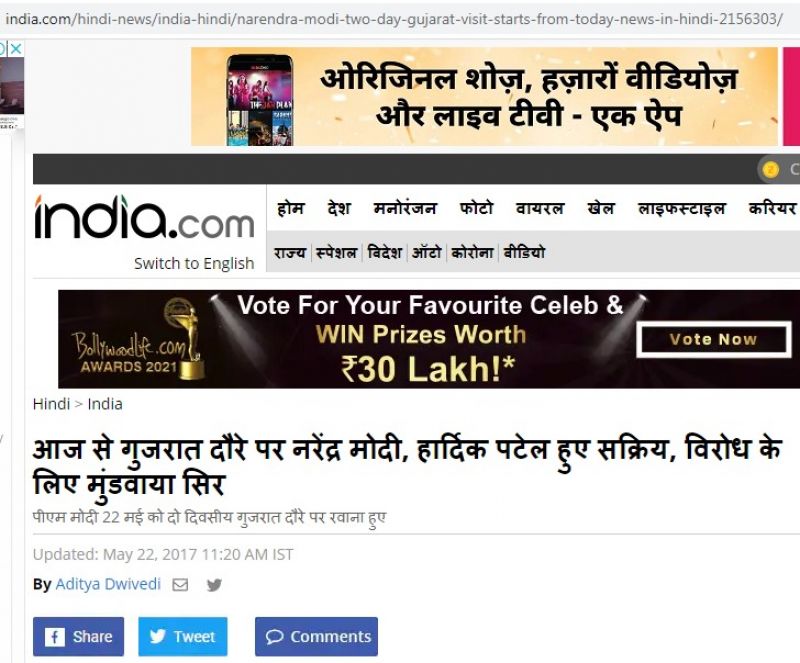Open the वीडियो sub-menu link
The height and width of the screenshot is (663, 800).
click(x=524, y=253)
